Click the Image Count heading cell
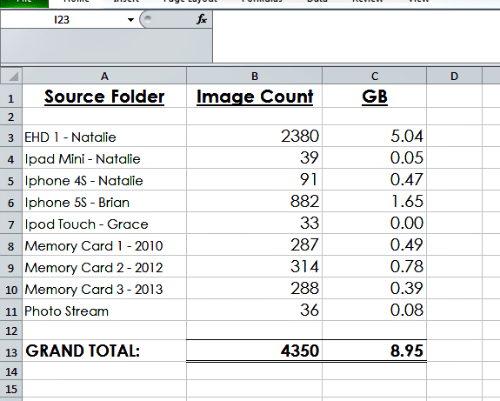This screenshot has width=500, height=401. 255,97
